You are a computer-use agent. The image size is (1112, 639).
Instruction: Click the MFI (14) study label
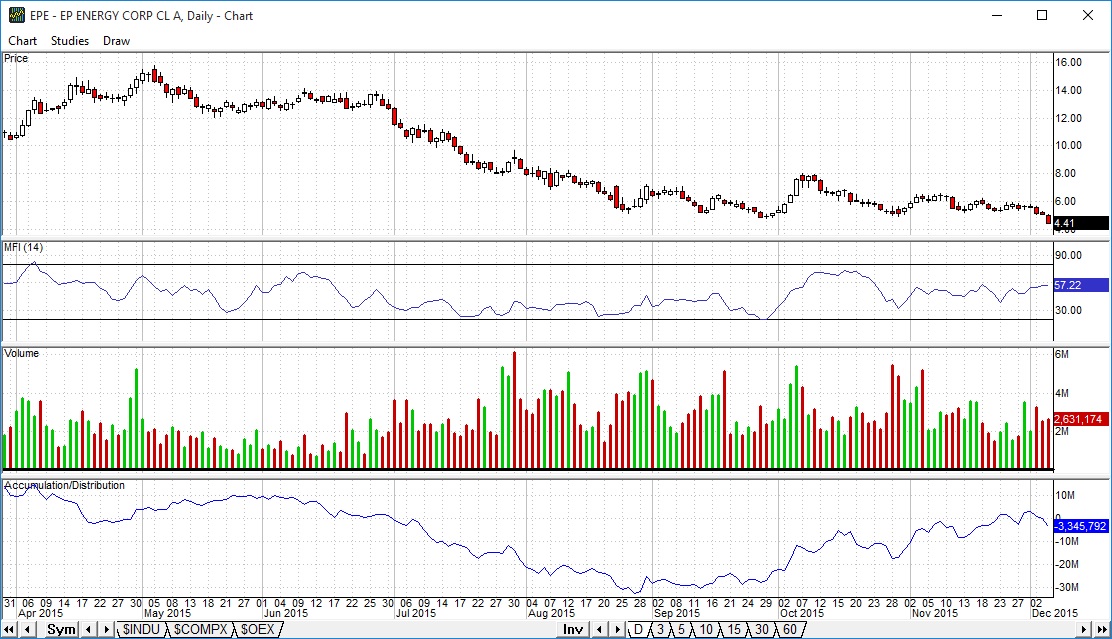pos(23,248)
